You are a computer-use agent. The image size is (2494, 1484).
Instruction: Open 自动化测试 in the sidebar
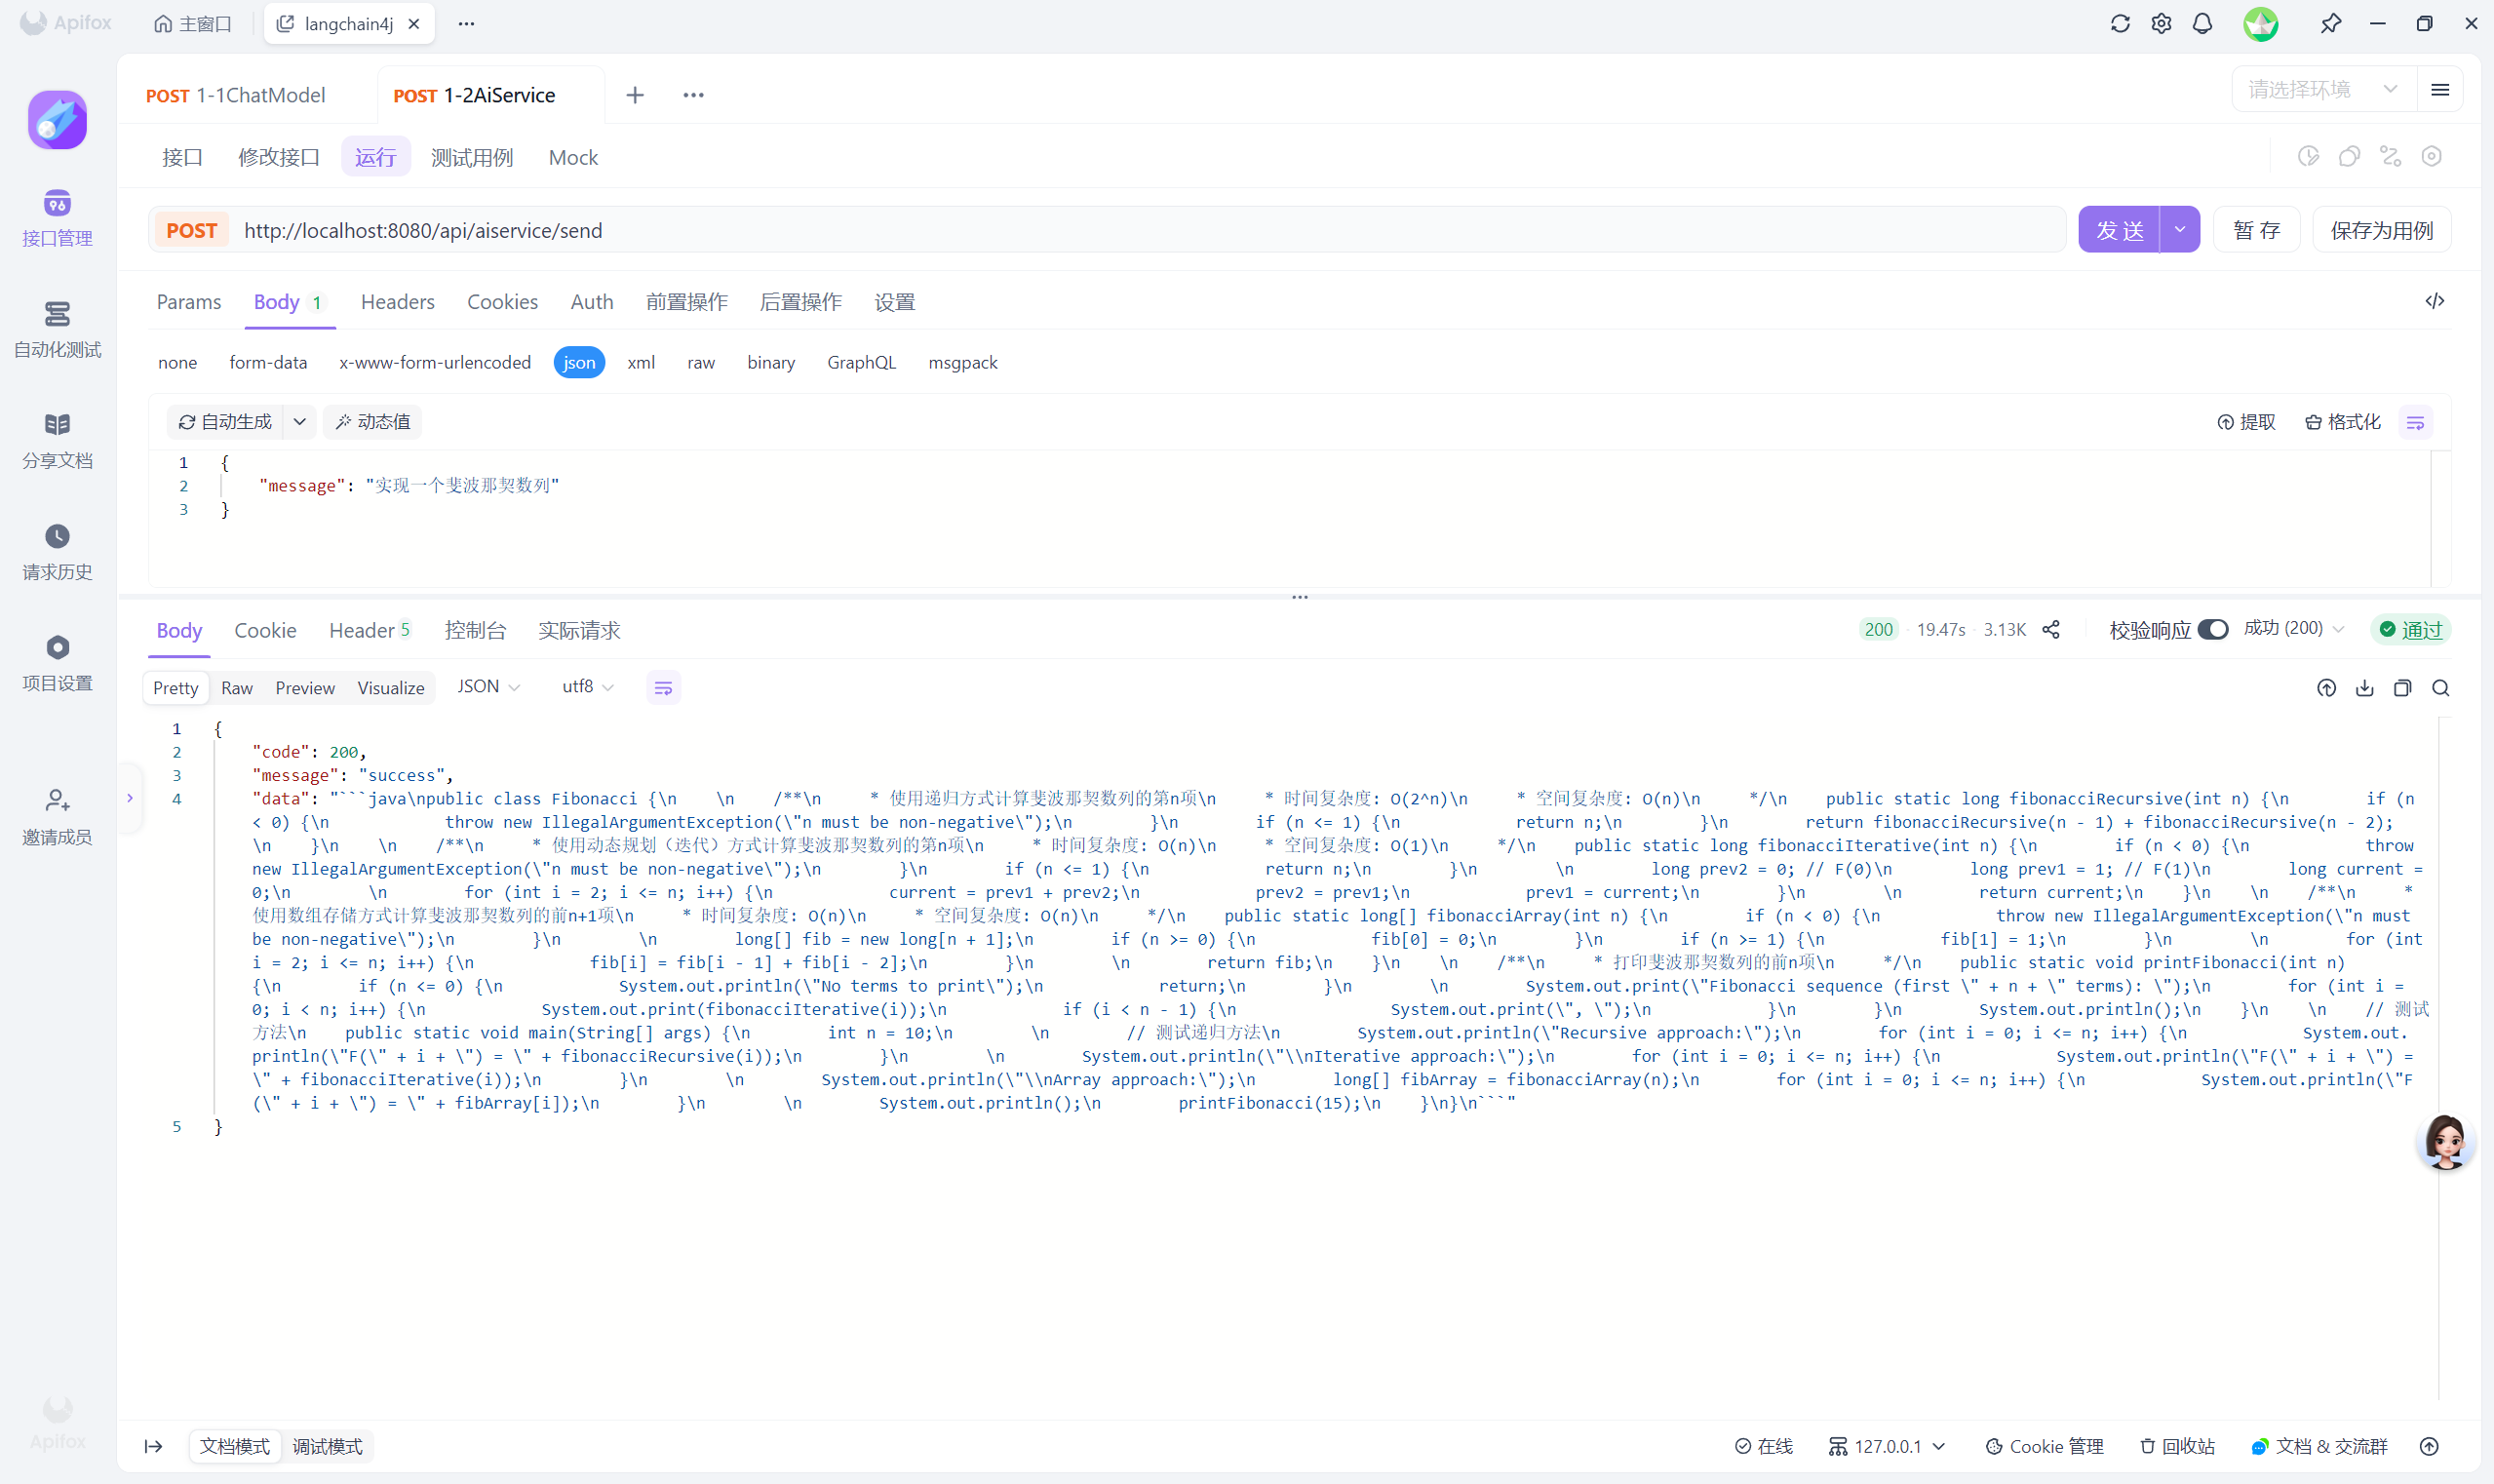click(57, 329)
